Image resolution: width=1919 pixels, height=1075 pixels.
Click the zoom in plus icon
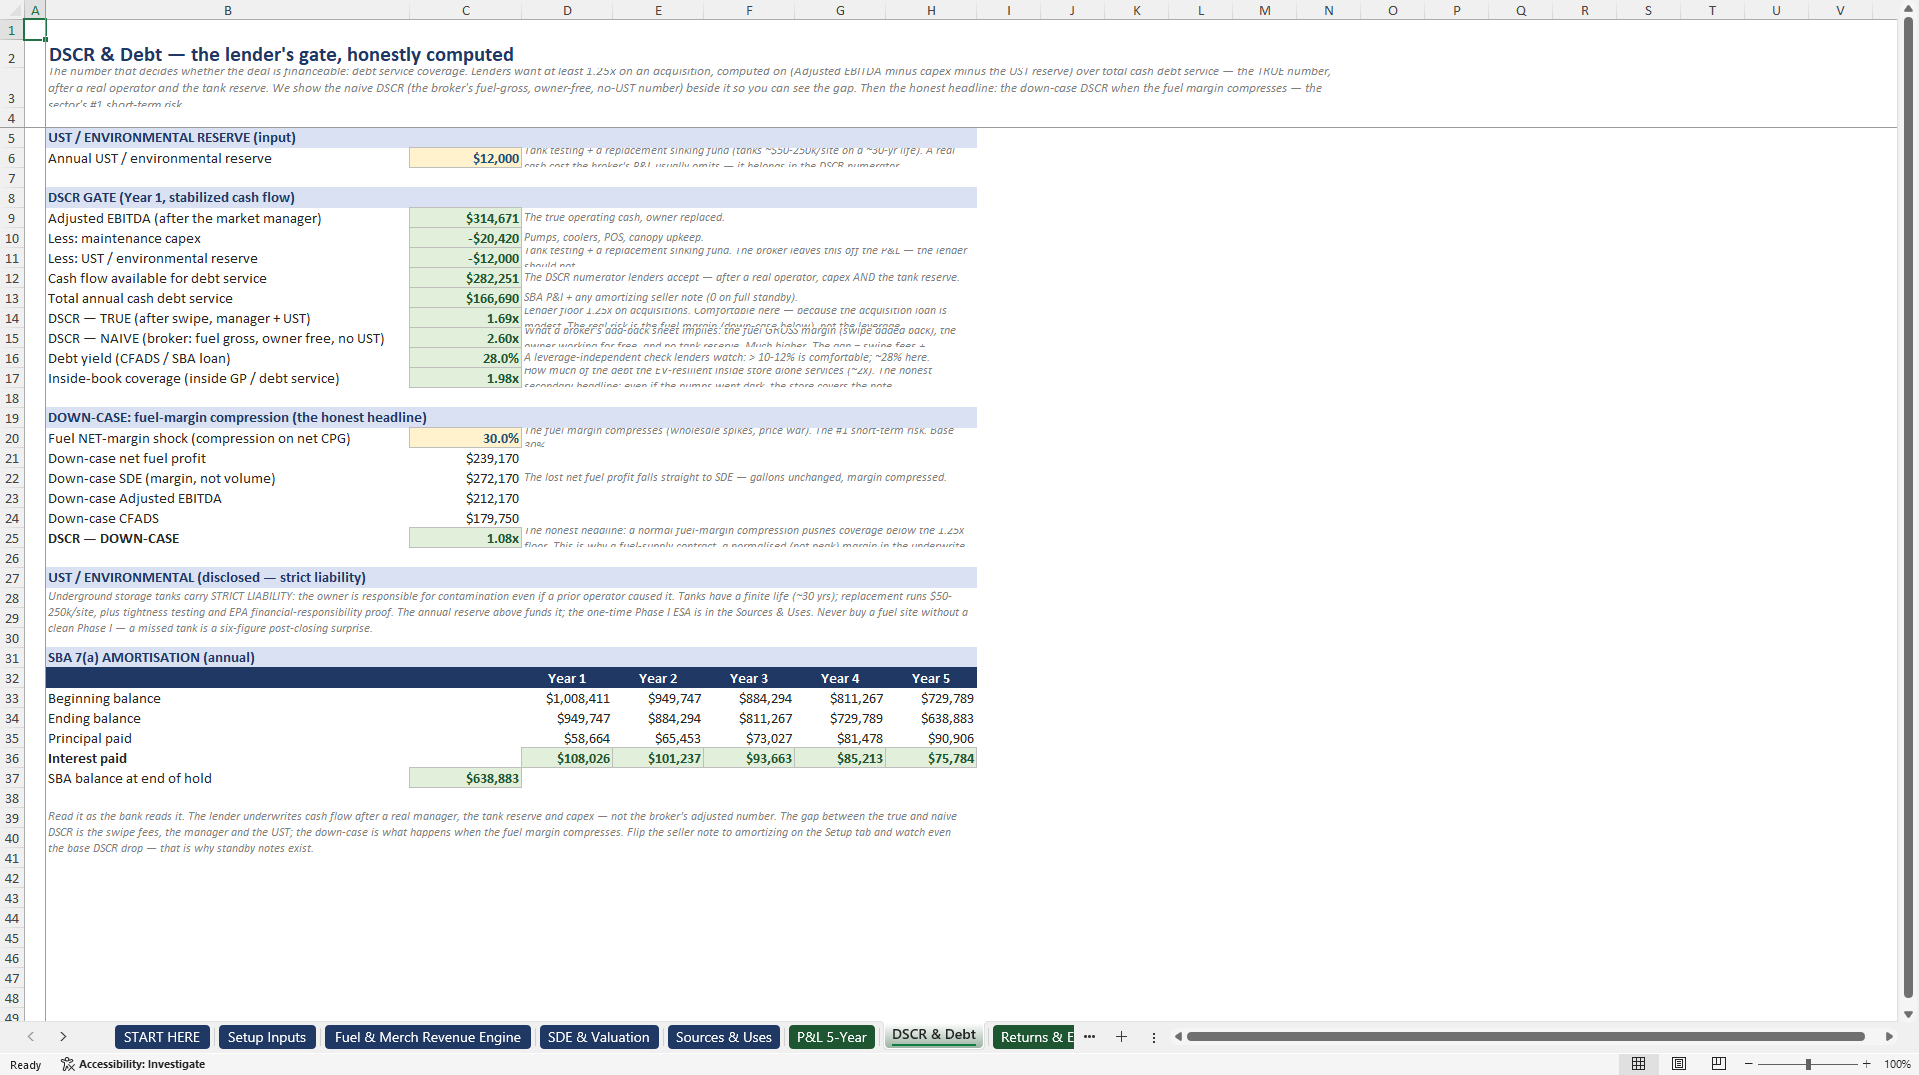pyautogui.click(x=1866, y=1064)
